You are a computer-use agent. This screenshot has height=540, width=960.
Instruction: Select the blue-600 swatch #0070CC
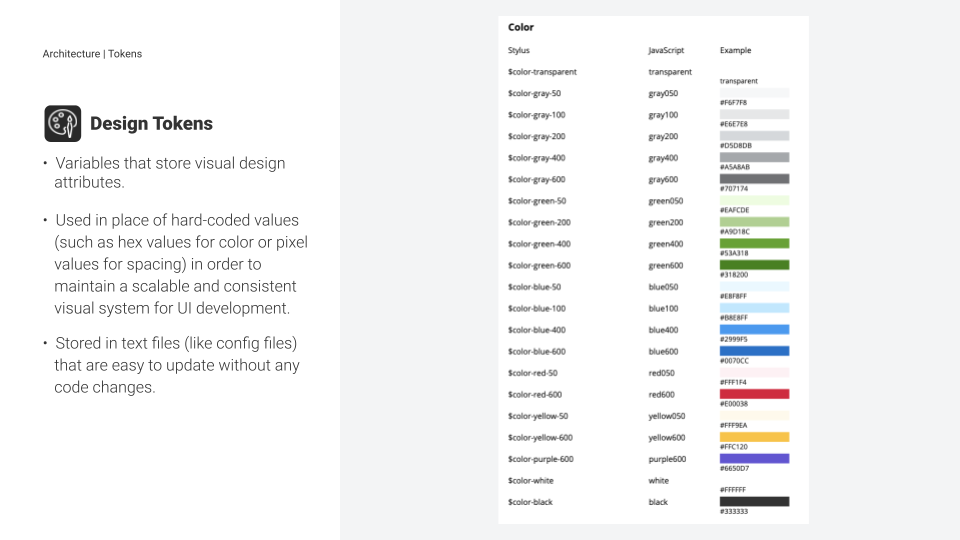click(x=754, y=351)
